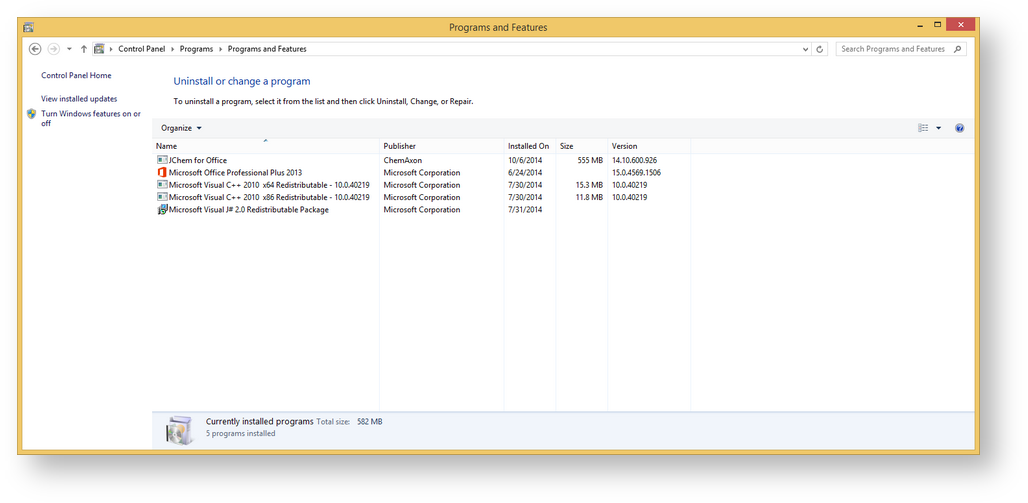Screen dimensions: 1028x503
Task: Click the Search Programs and Features box
Action: click(893, 49)
